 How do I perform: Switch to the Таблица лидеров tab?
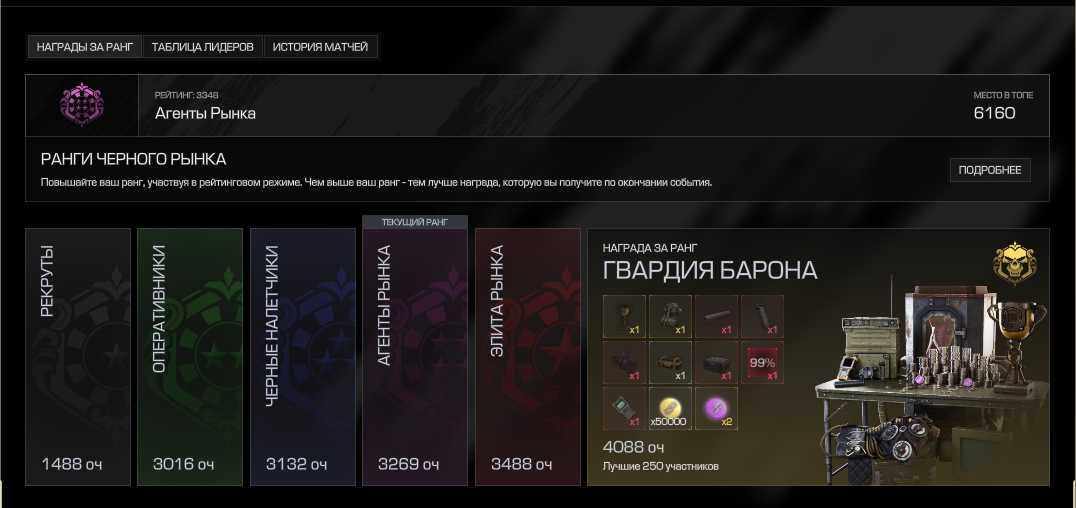point(203,47)
